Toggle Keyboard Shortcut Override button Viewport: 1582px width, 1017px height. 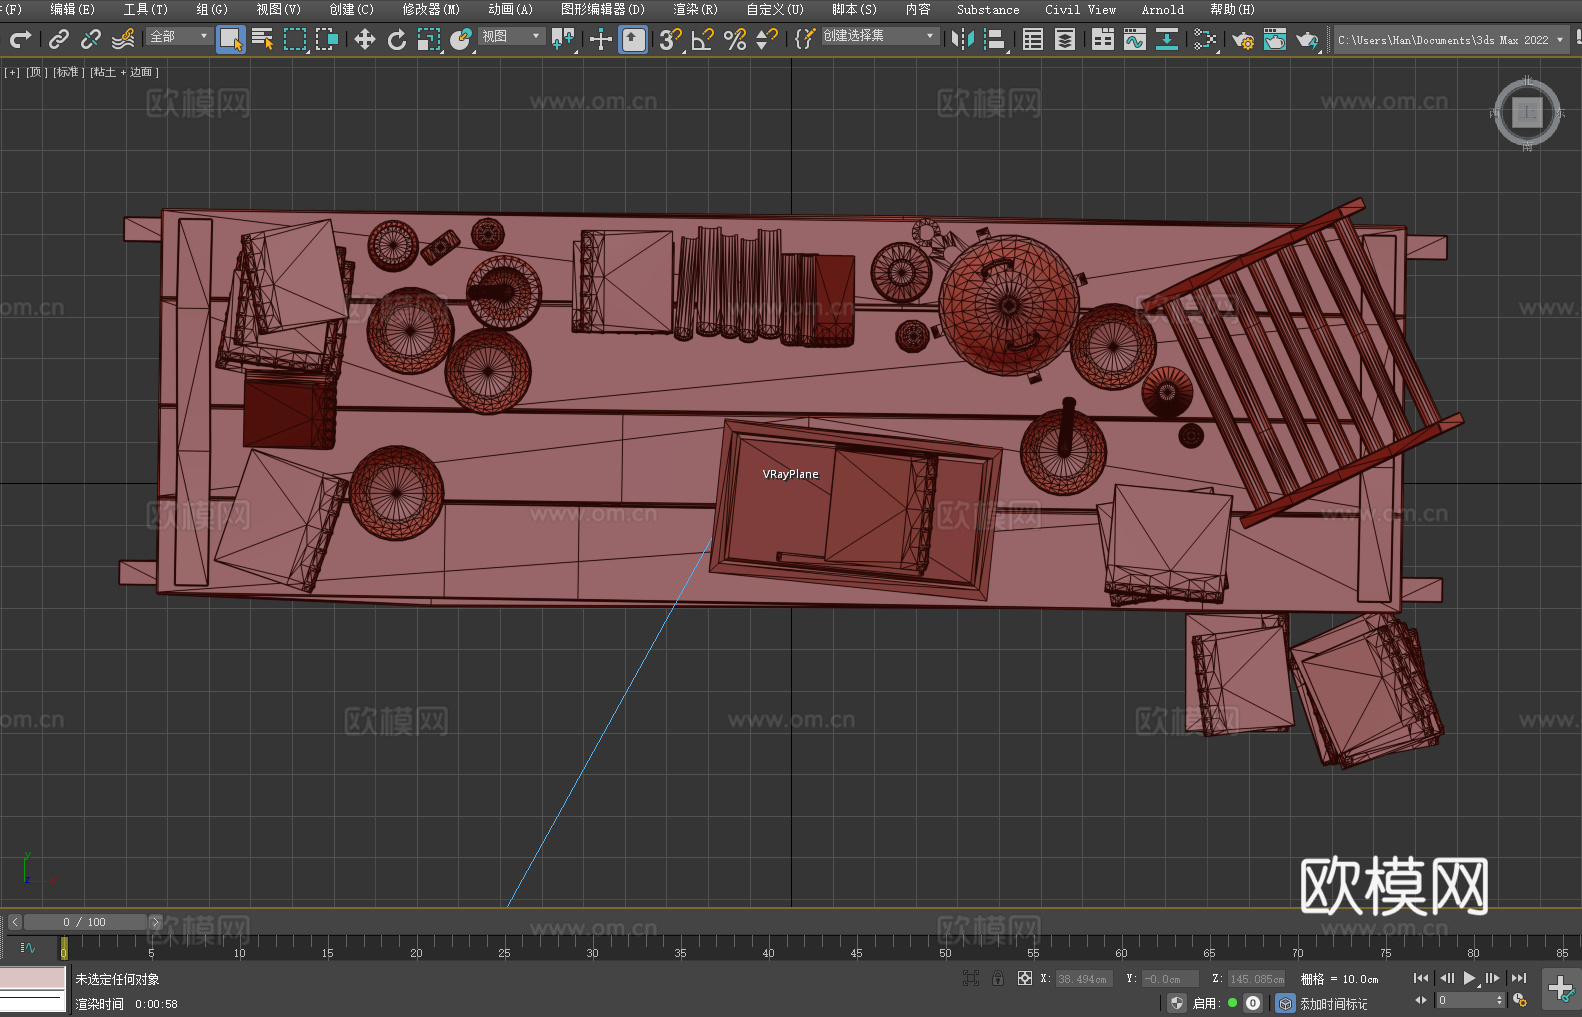point(633,39)
